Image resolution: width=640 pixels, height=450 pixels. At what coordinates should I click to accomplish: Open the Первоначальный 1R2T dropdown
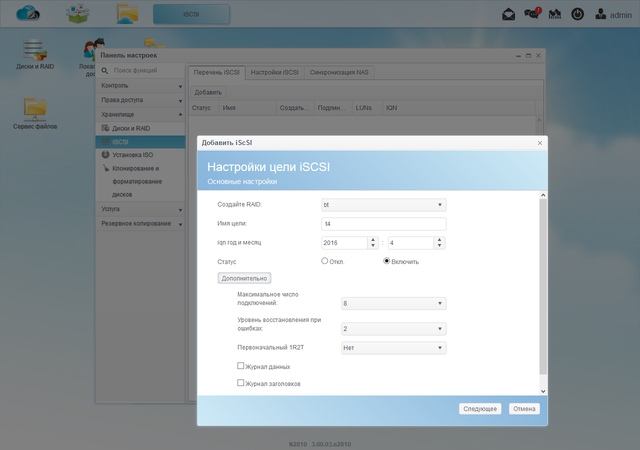[x=393, y=348]
